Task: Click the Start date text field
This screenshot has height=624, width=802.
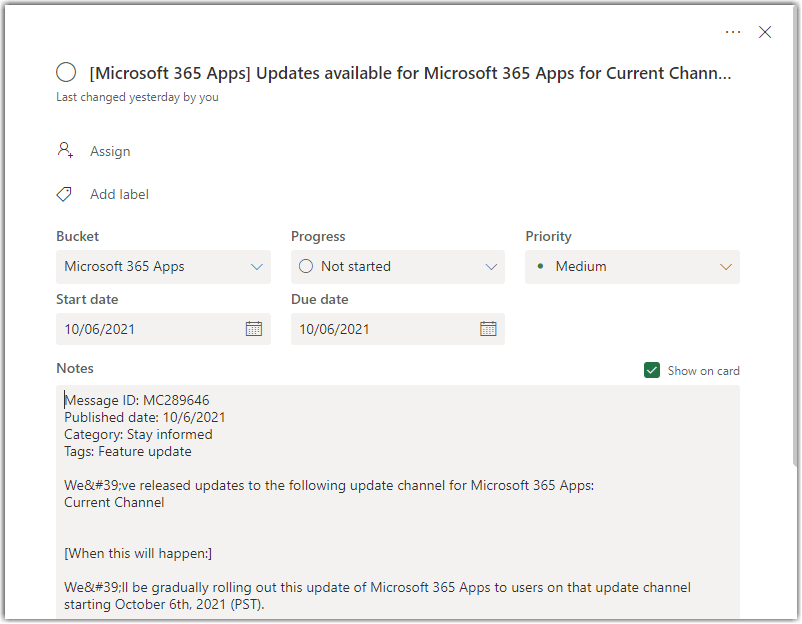Action: (145, 329)
